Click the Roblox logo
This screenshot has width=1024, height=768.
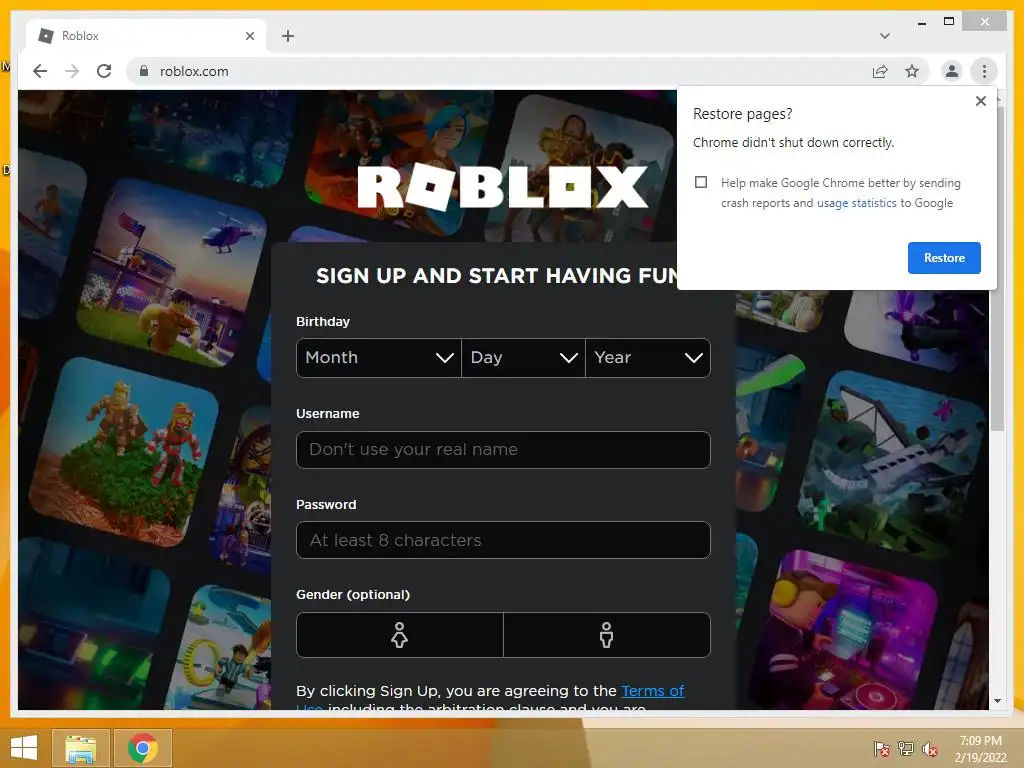coord(502,187)
